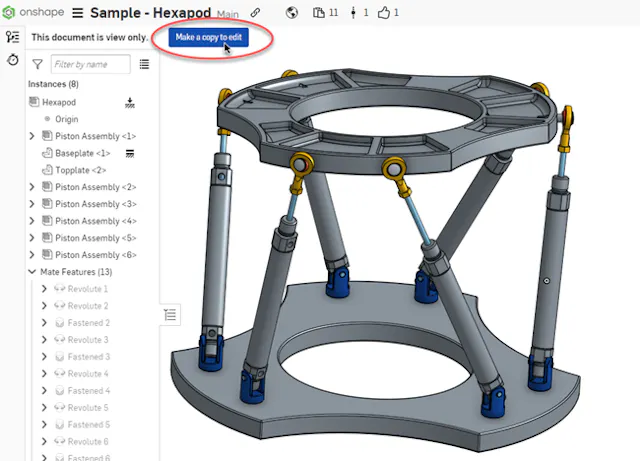Open versions graph icon showing 1

(359, 13)
